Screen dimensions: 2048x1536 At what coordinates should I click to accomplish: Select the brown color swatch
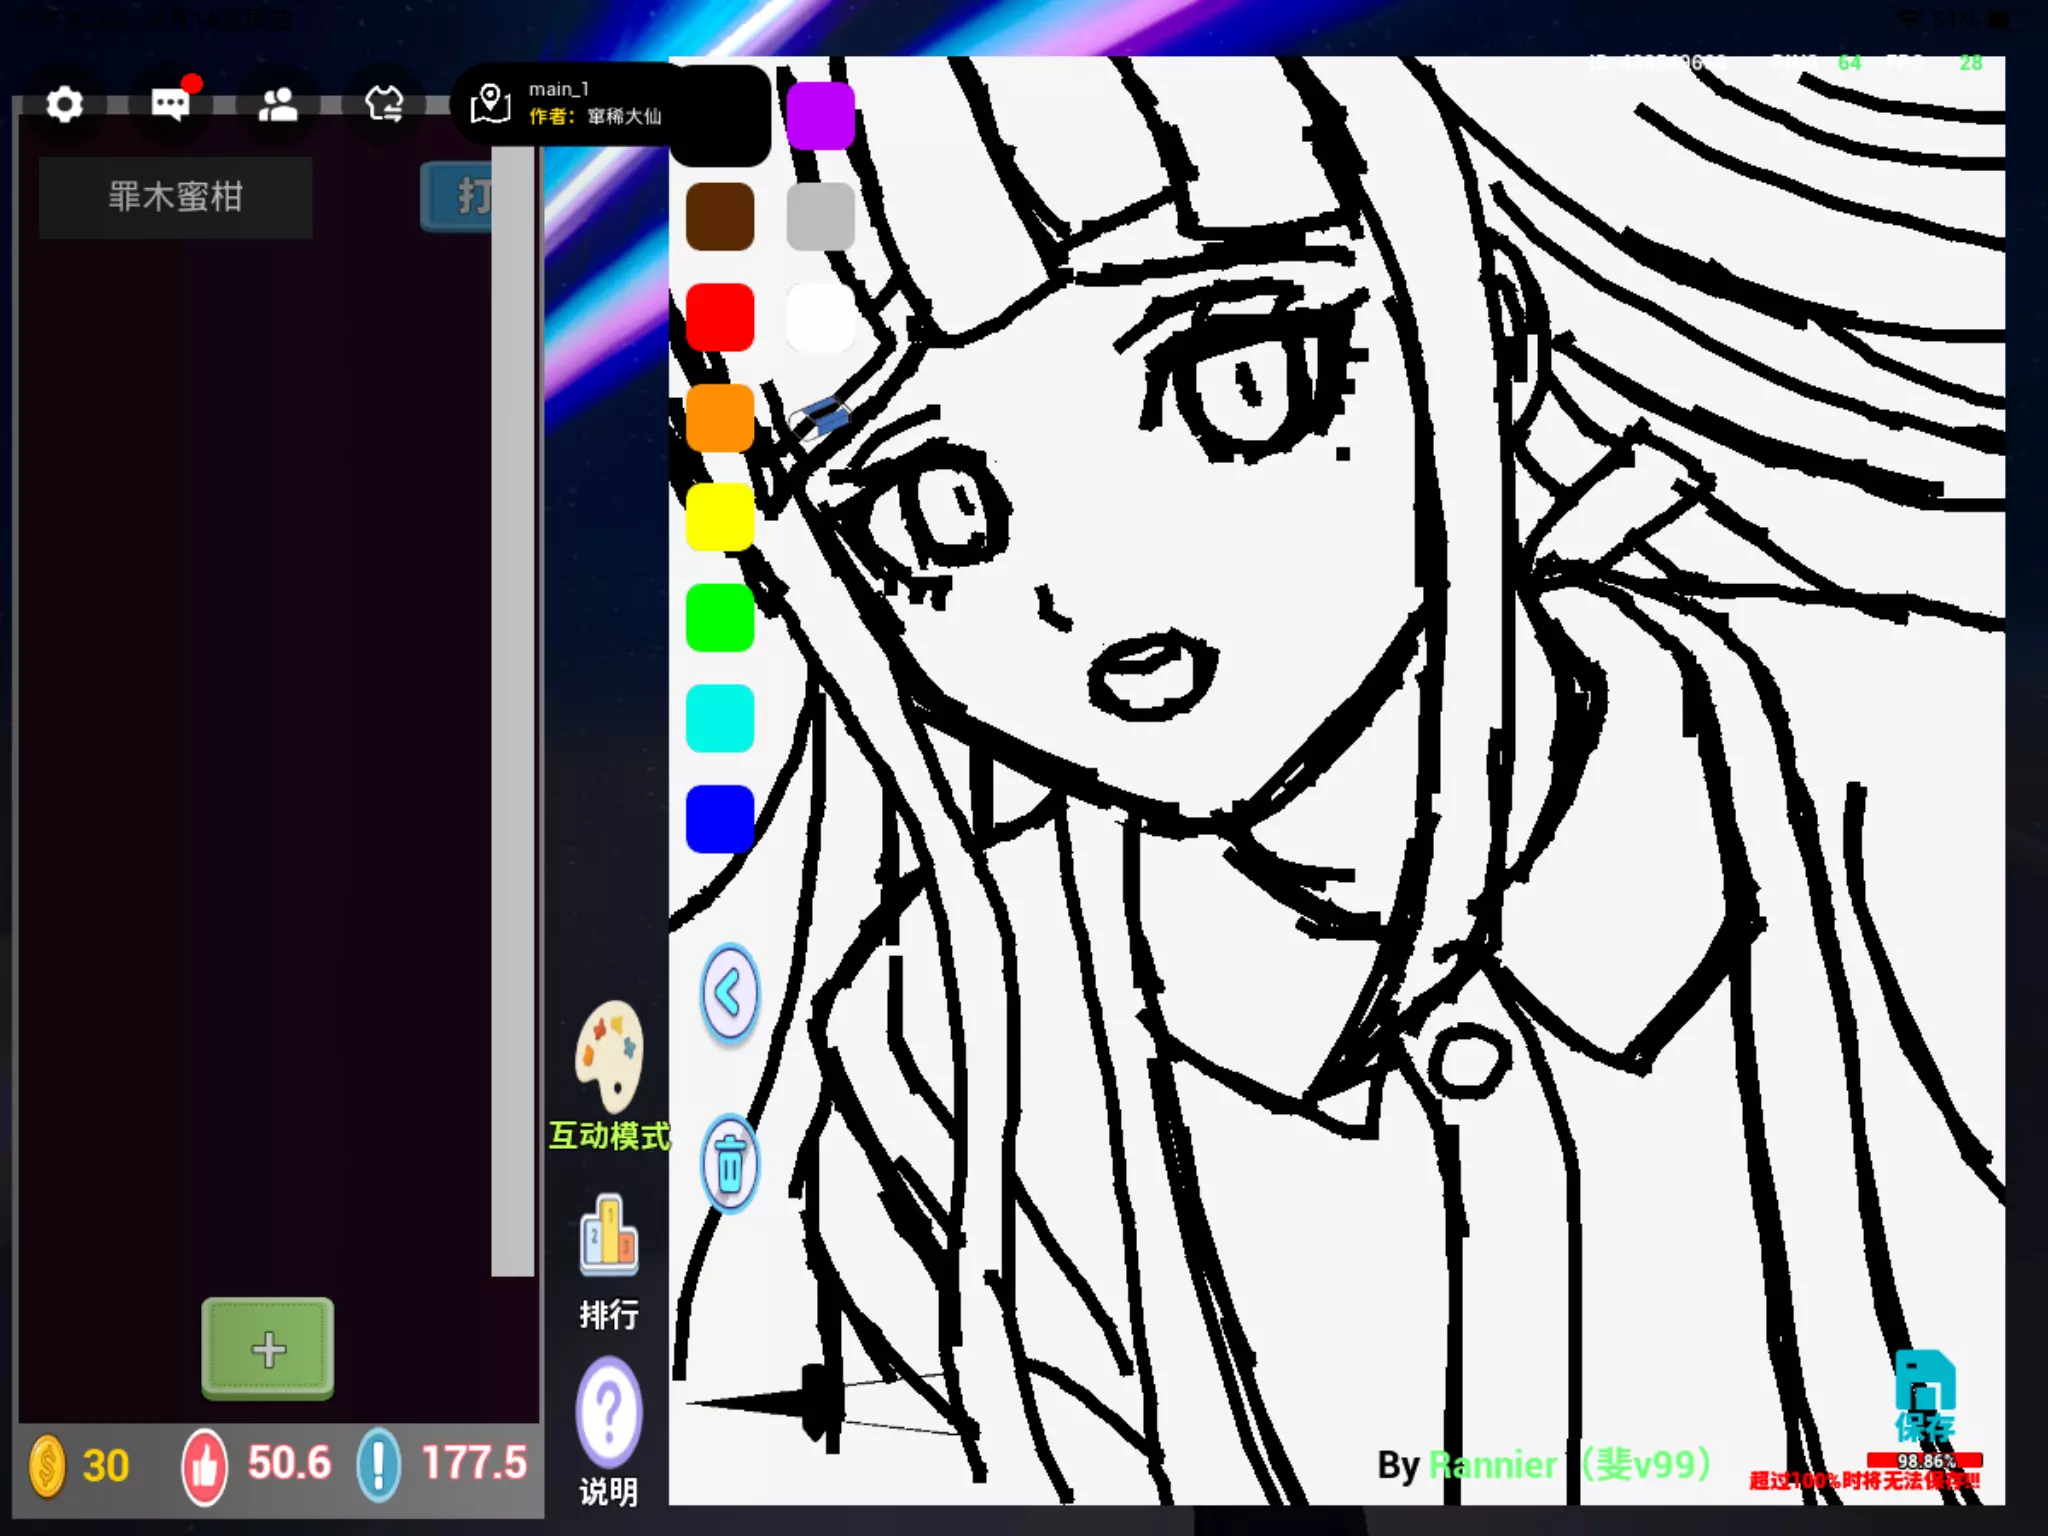720,216
